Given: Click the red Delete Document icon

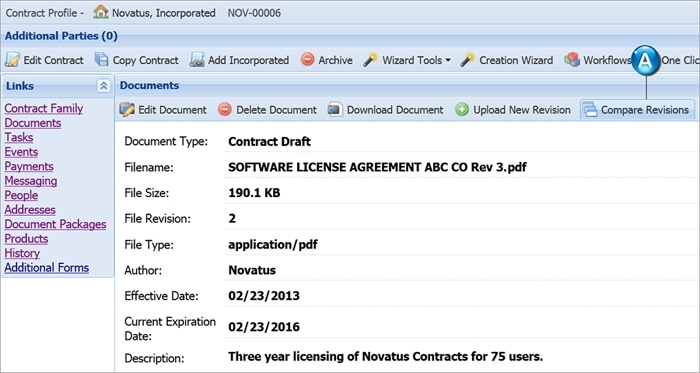Looking at the screenshot, I should [225, 109].
